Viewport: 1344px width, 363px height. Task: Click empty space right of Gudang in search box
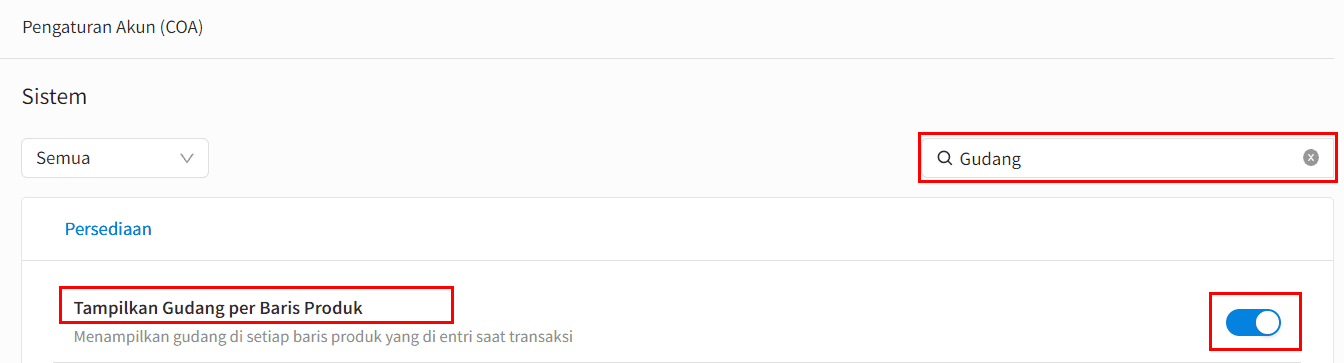click(x=1160, y=158)
